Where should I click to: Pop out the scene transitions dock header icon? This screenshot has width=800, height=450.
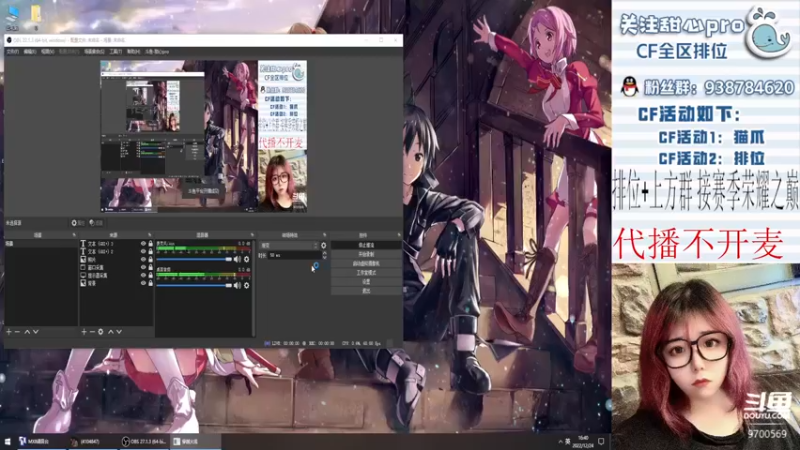pyautogui.click(x=324, y=235)
